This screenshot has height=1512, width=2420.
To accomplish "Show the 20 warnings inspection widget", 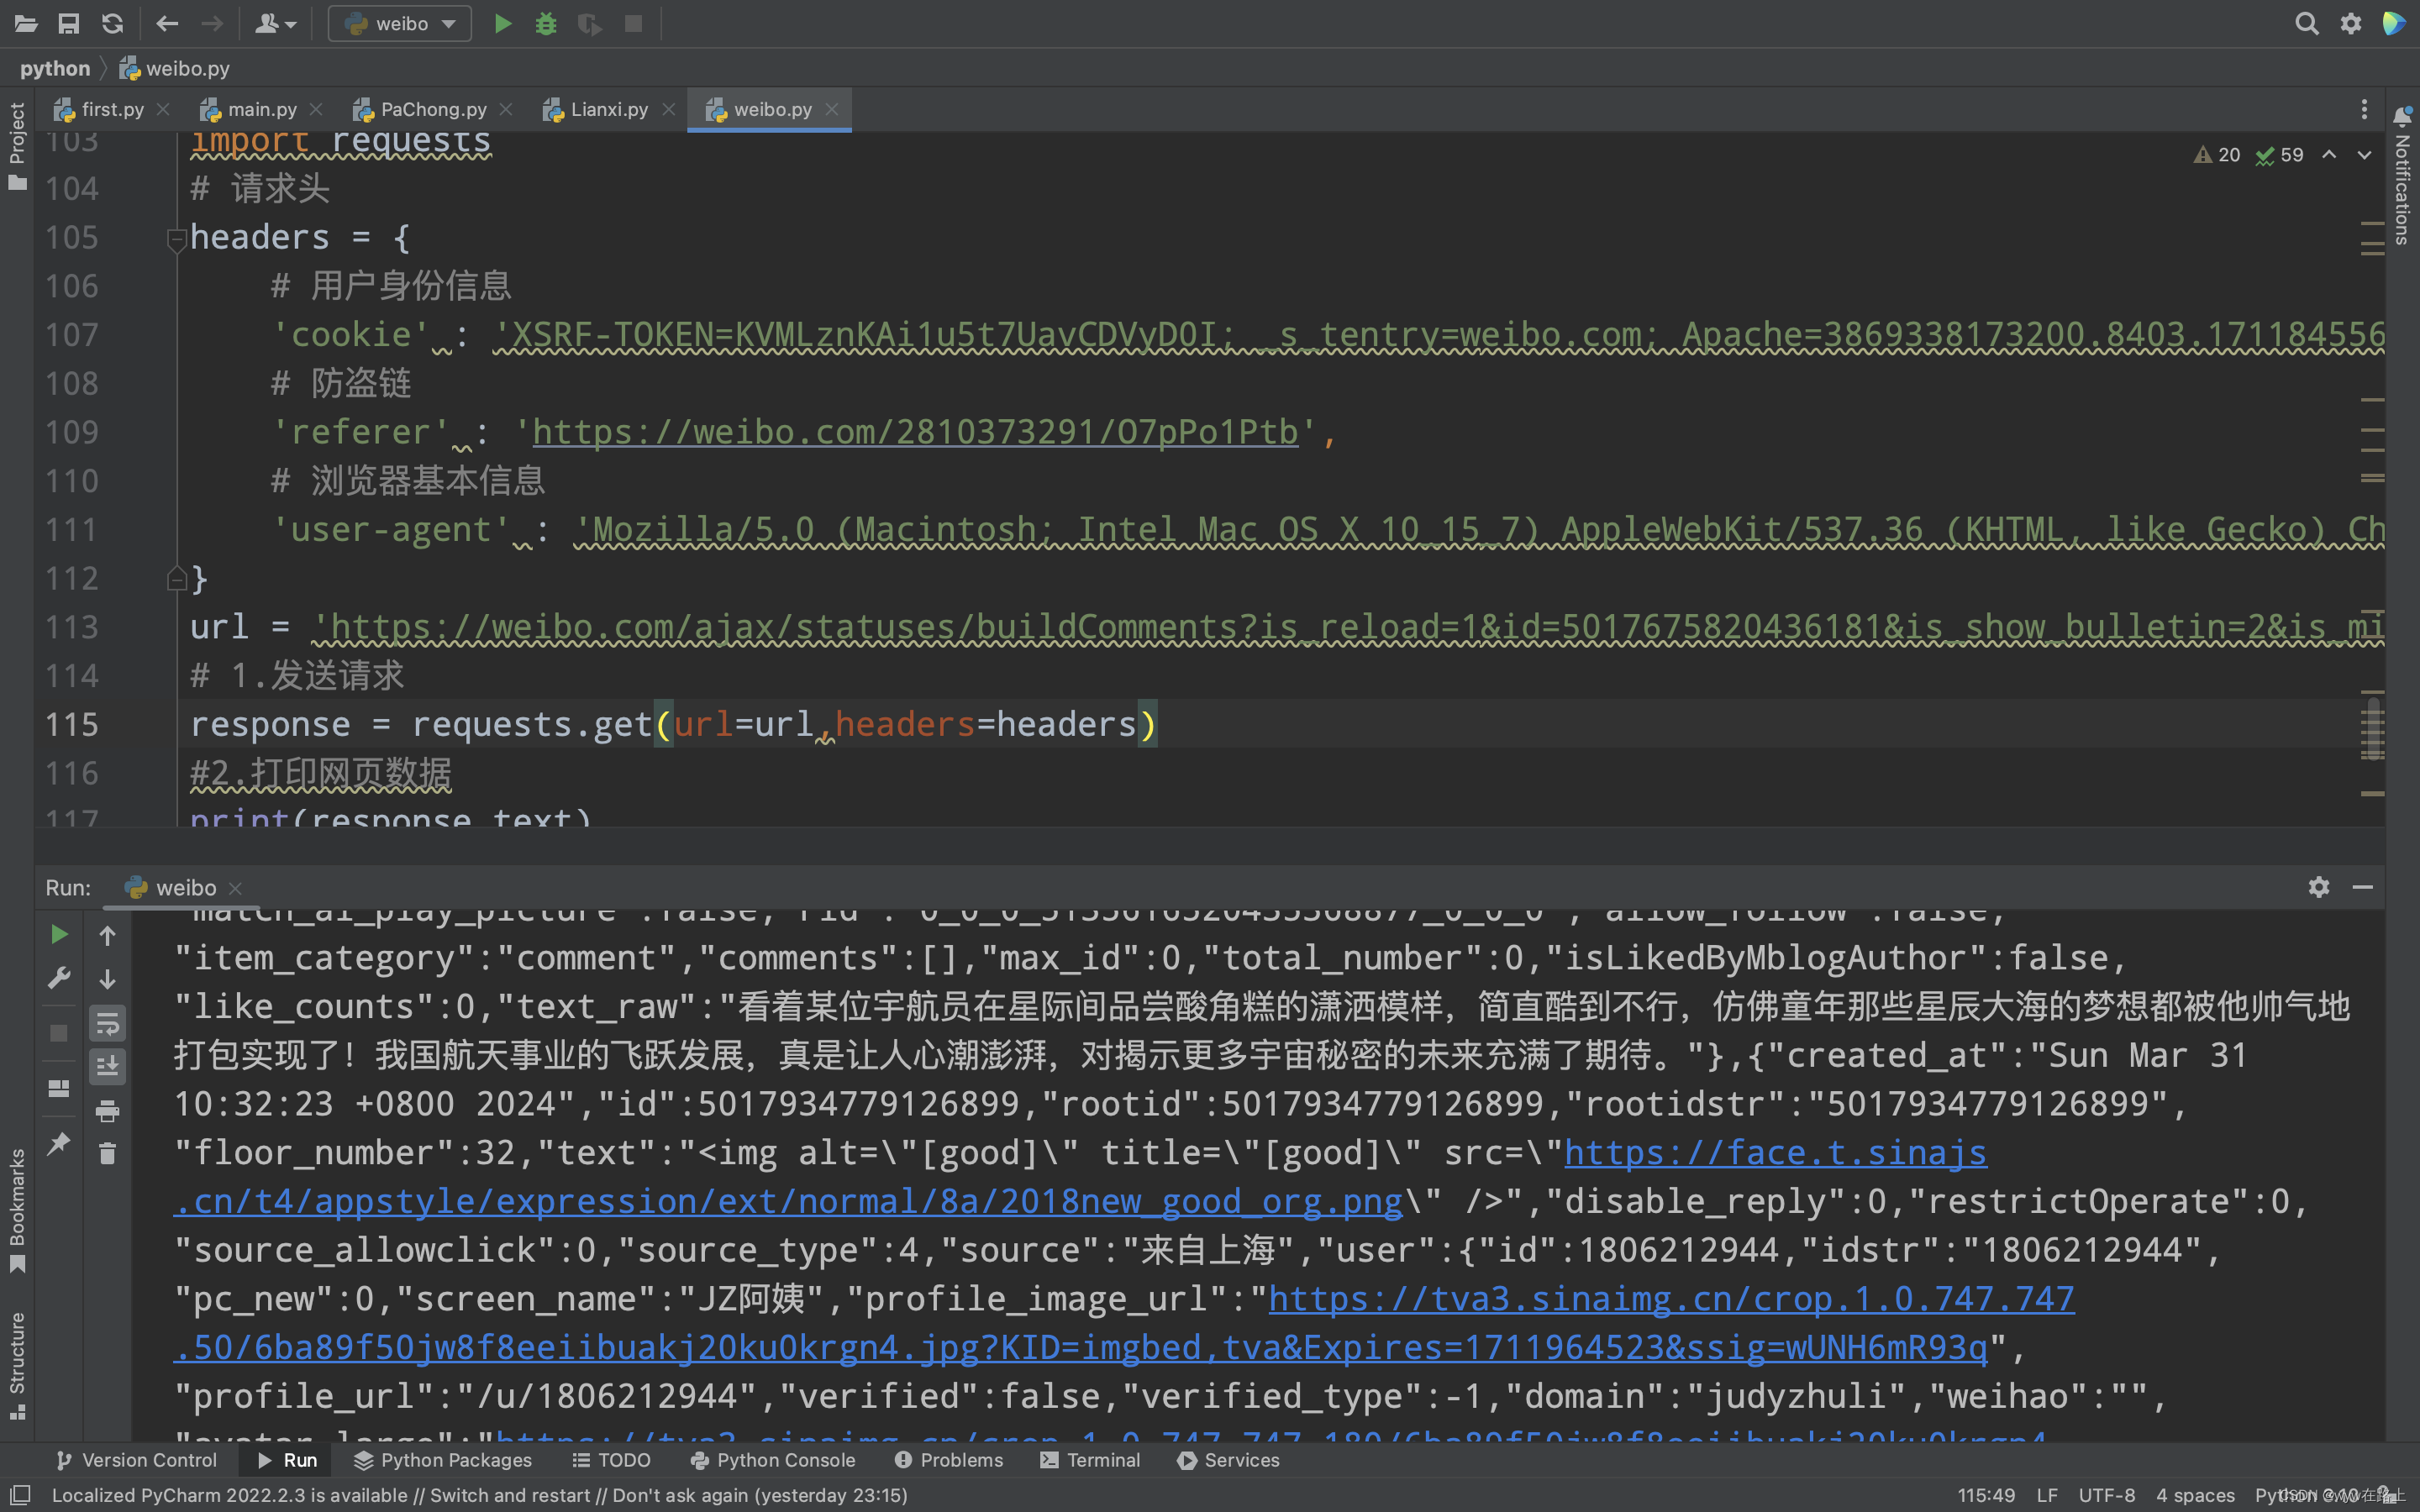I will point(2218,155).
